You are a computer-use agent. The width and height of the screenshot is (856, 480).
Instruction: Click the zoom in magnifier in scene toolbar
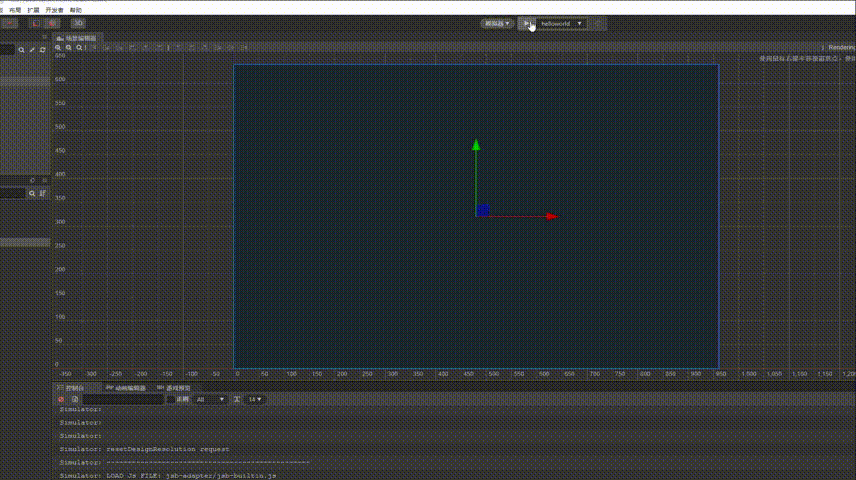pyautogui.click(x=58, y=48)
